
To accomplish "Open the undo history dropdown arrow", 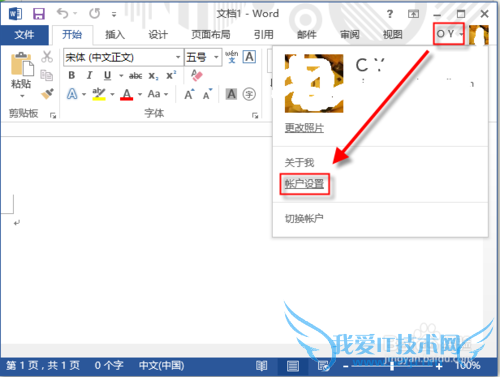I will [x=75, y=14].
